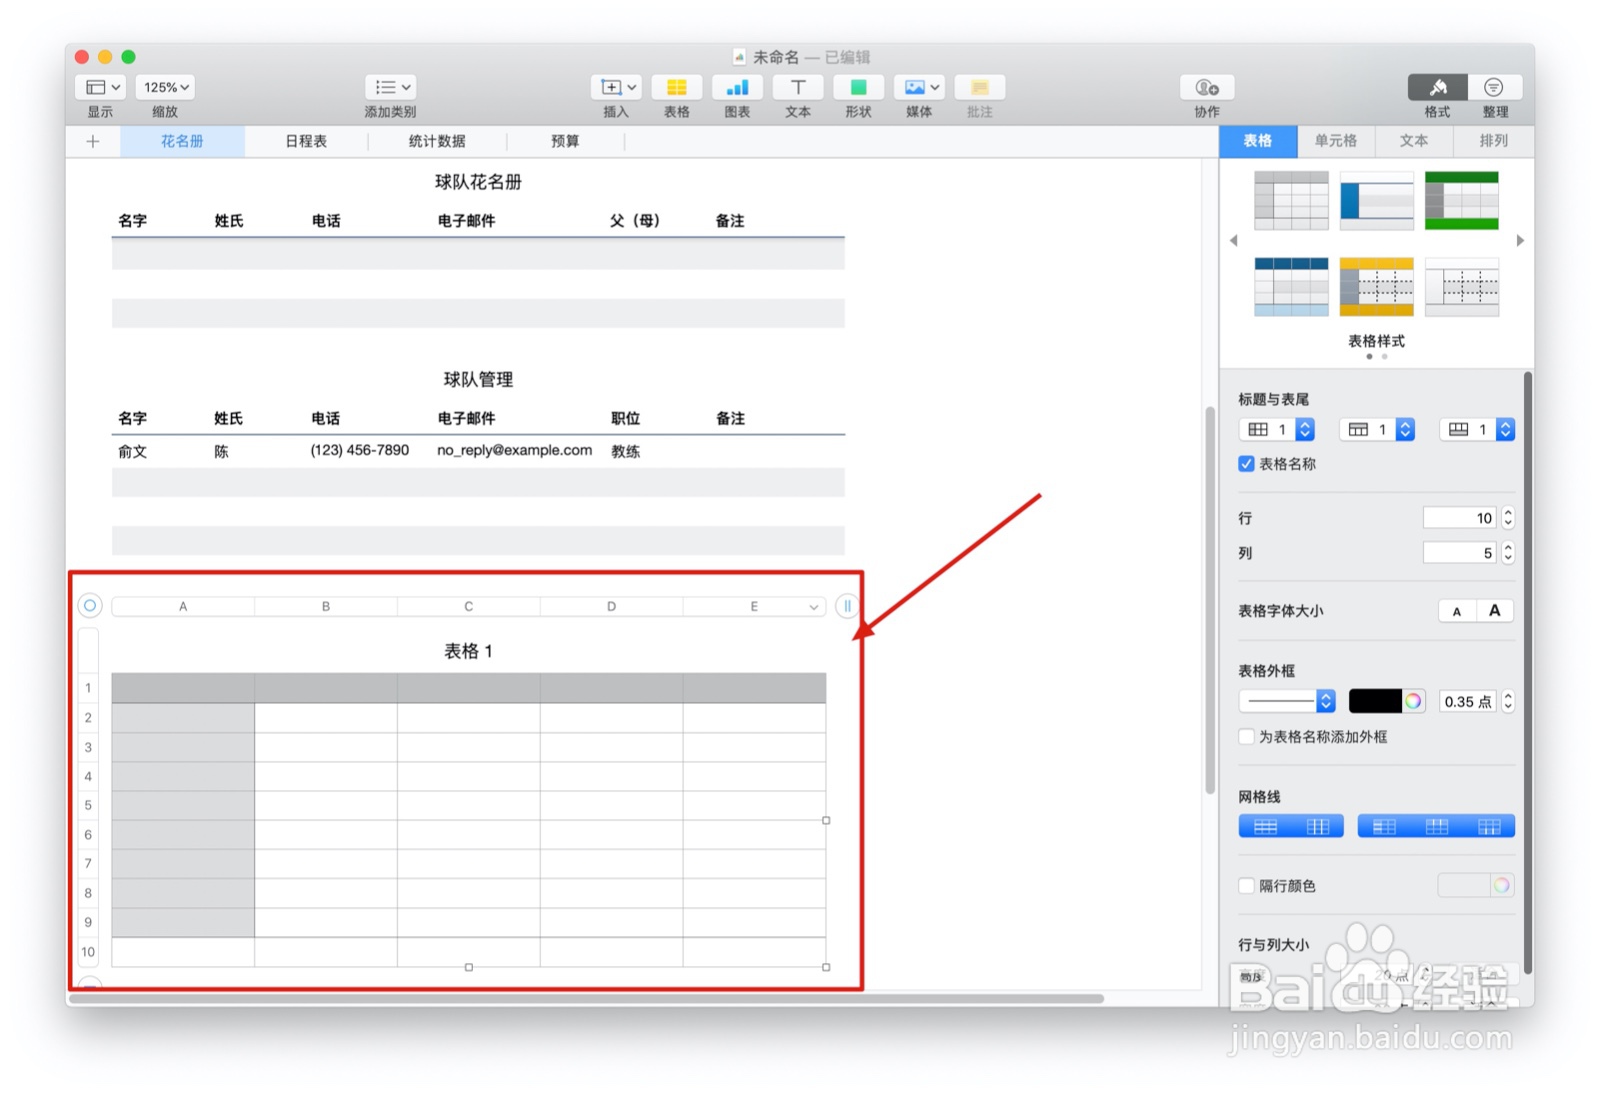Open the 单元格 inspector tab
Screen dimensions: 1600x1093
pos(1336,141)
